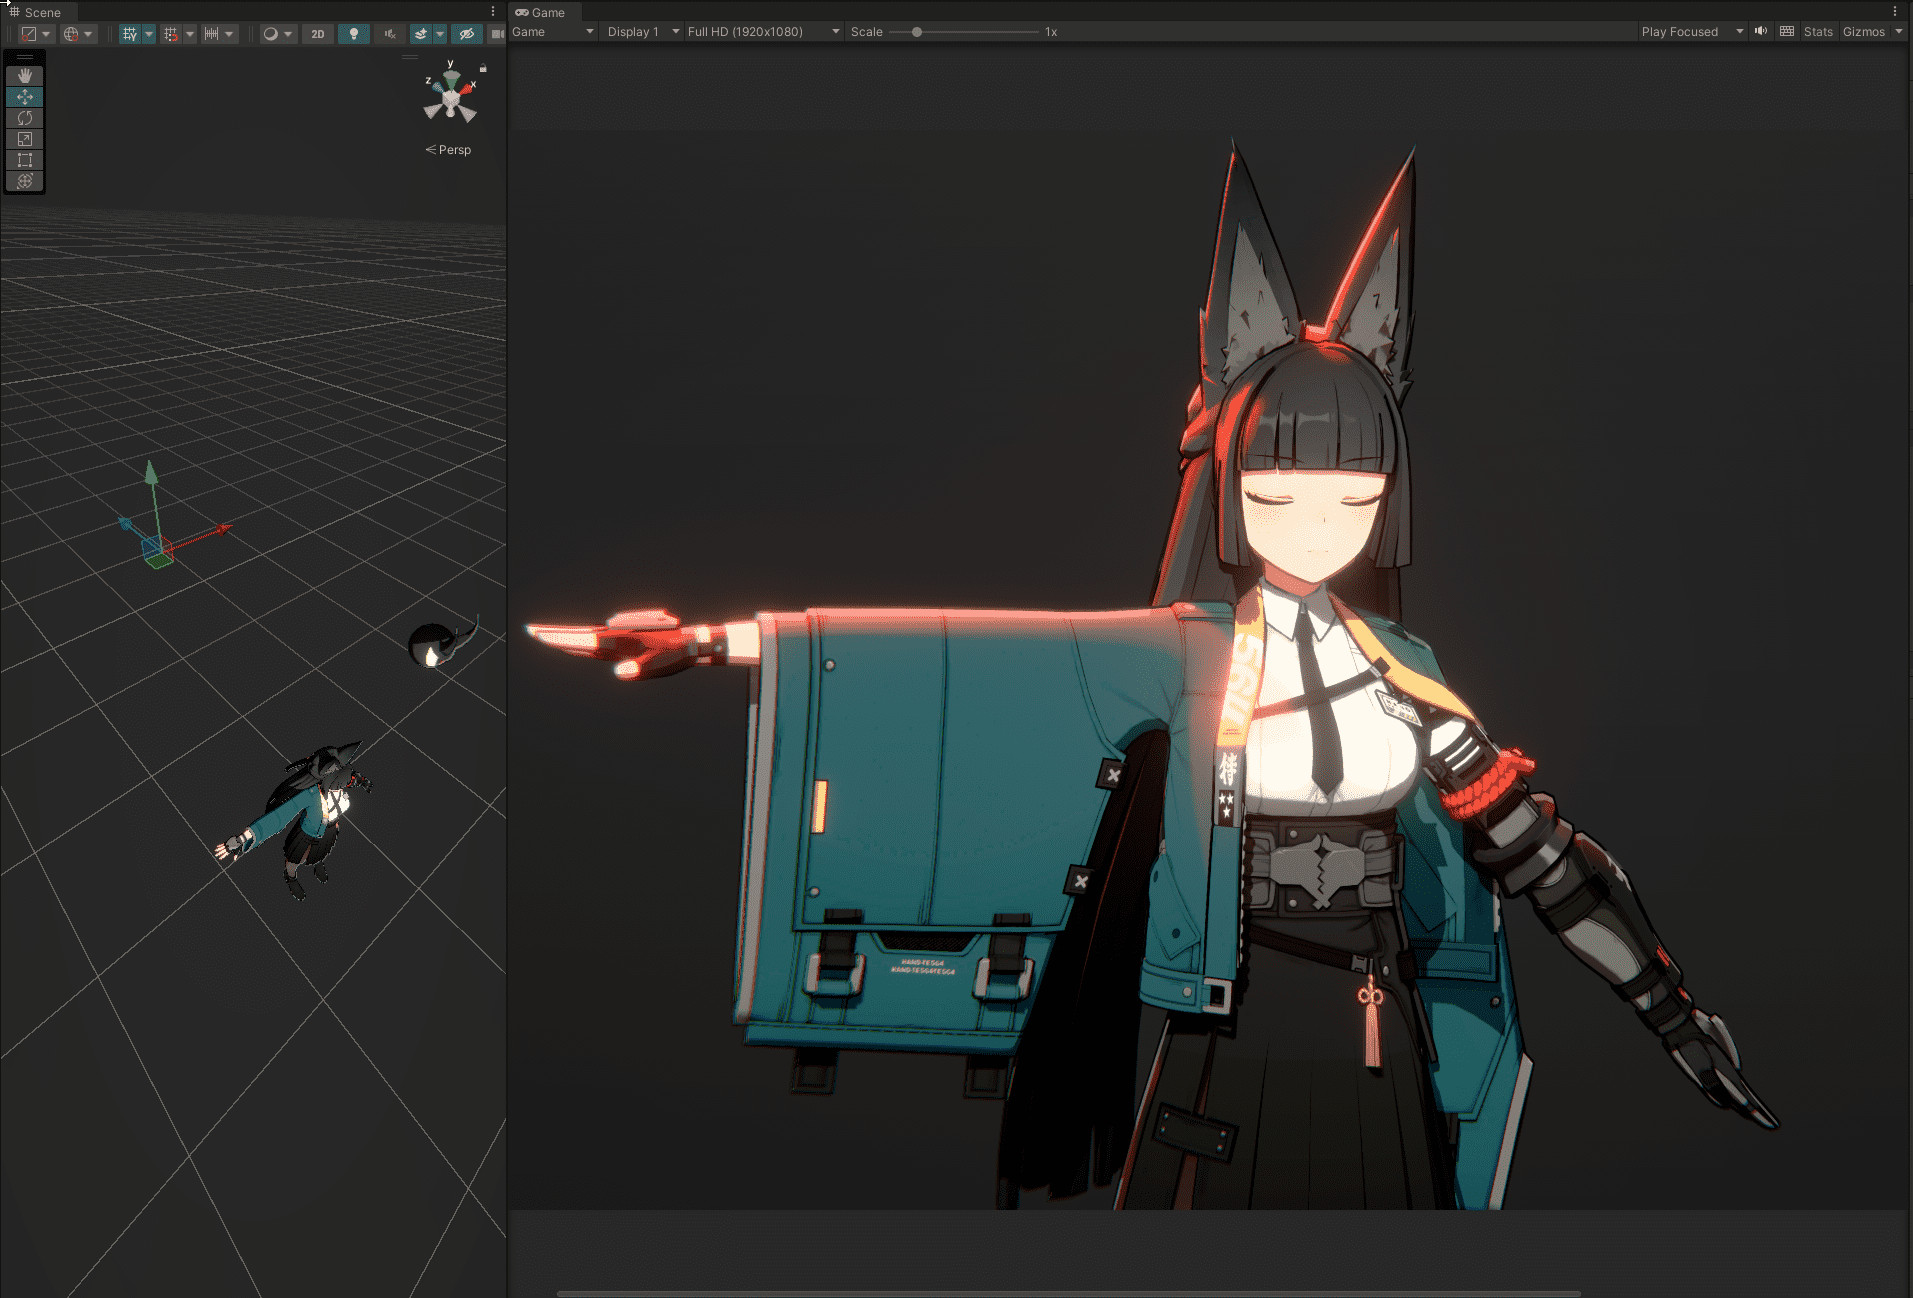
Task: Toggle Scene effects (skybox, fog) button
Action: coord(421,34)
